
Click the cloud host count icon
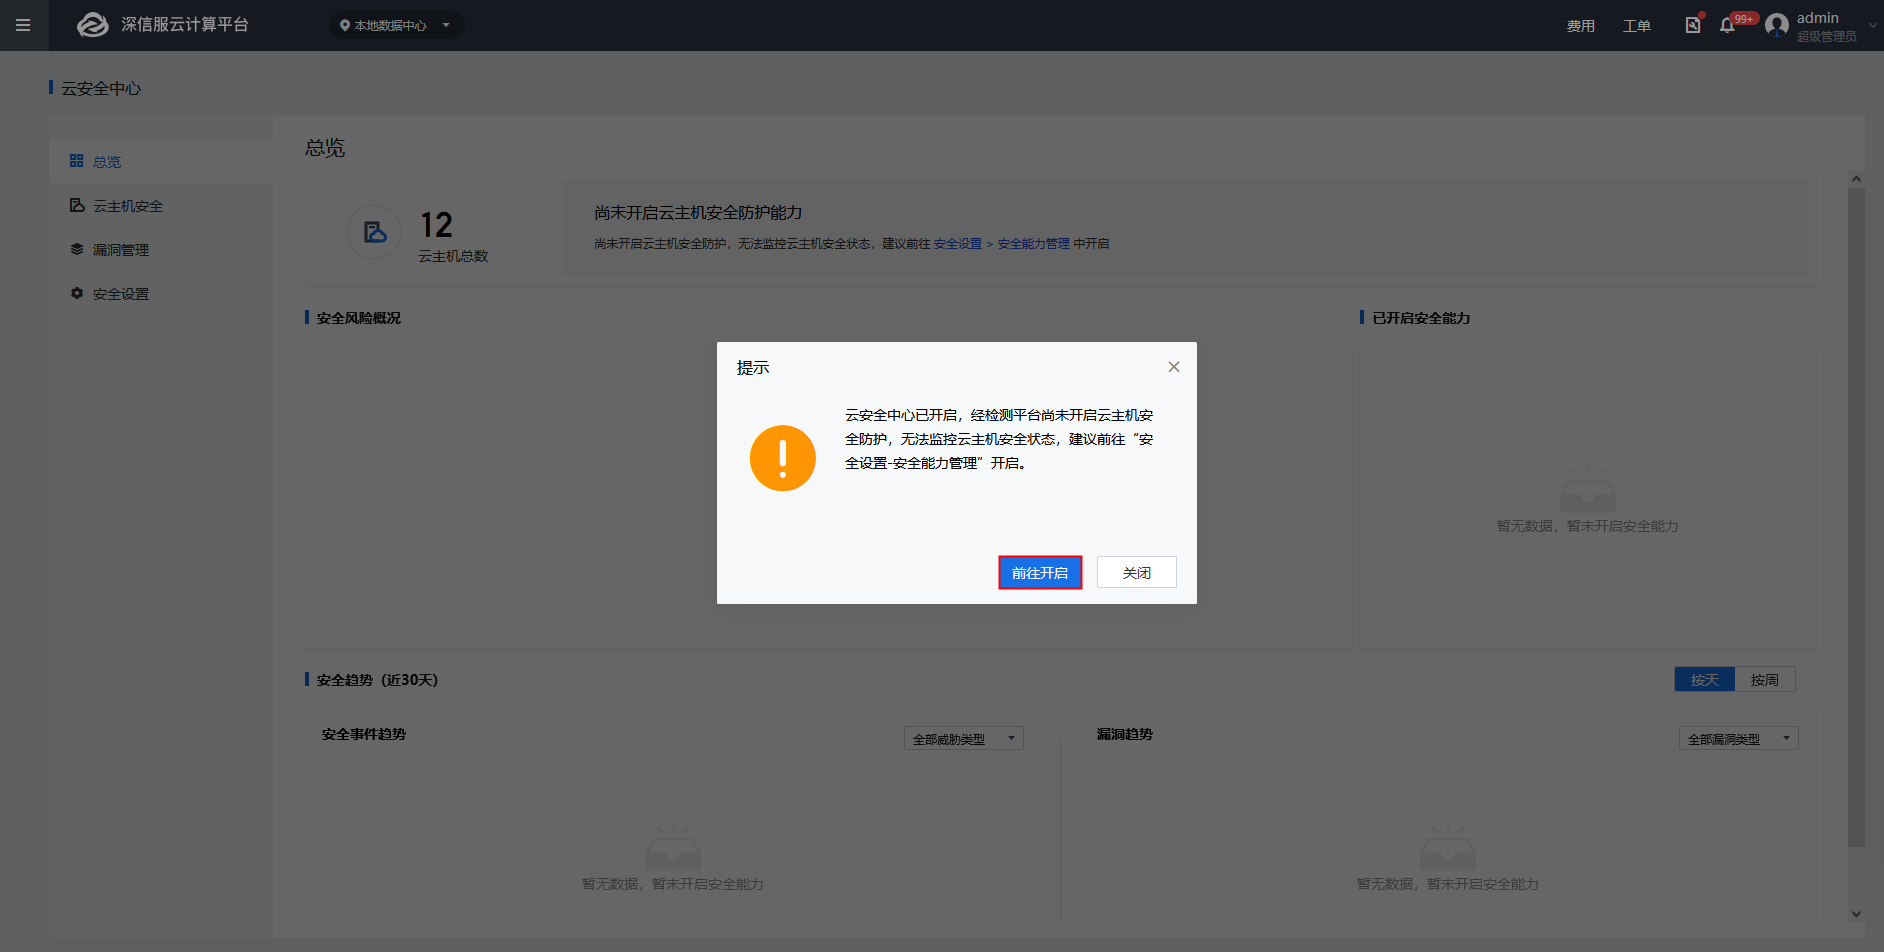(x=374, y=232)
